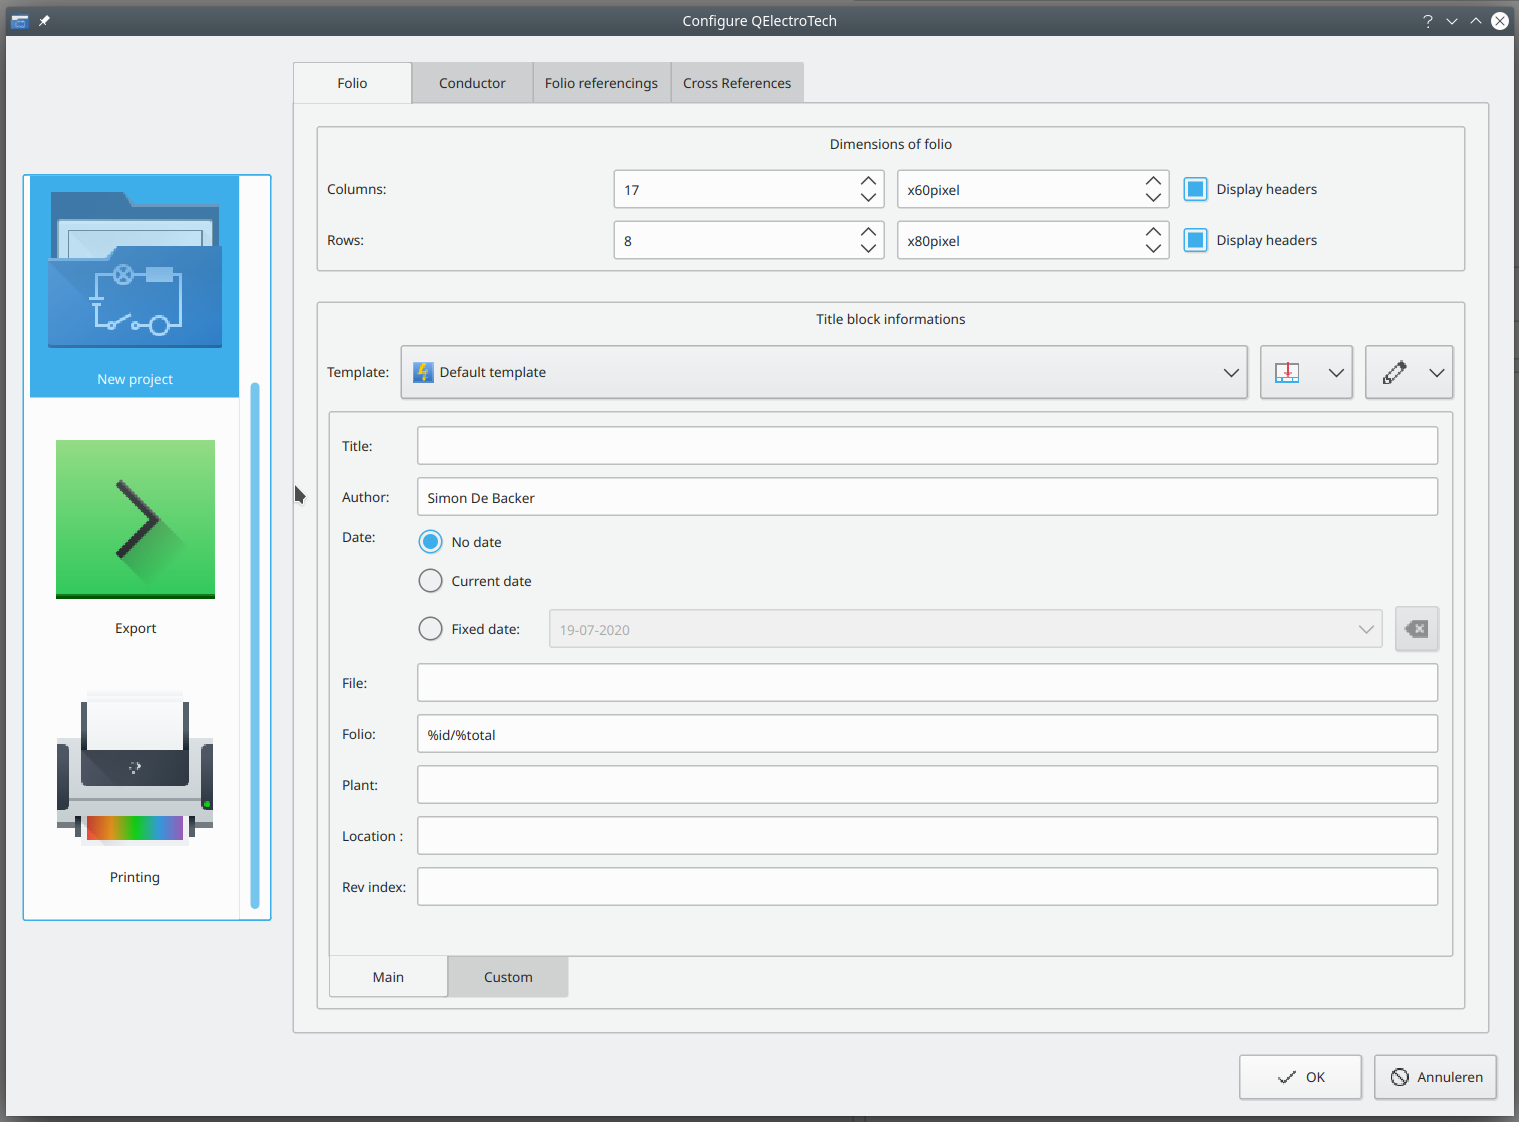This screenshot has height=1122, width=1519.
Task: Increase the Columns count with up arrow
Action: [x=868, y=181]
